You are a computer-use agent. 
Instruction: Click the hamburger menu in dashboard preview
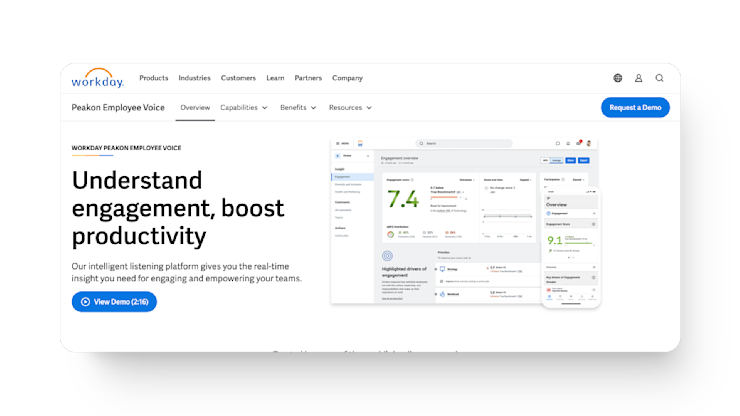pos(337,143)
